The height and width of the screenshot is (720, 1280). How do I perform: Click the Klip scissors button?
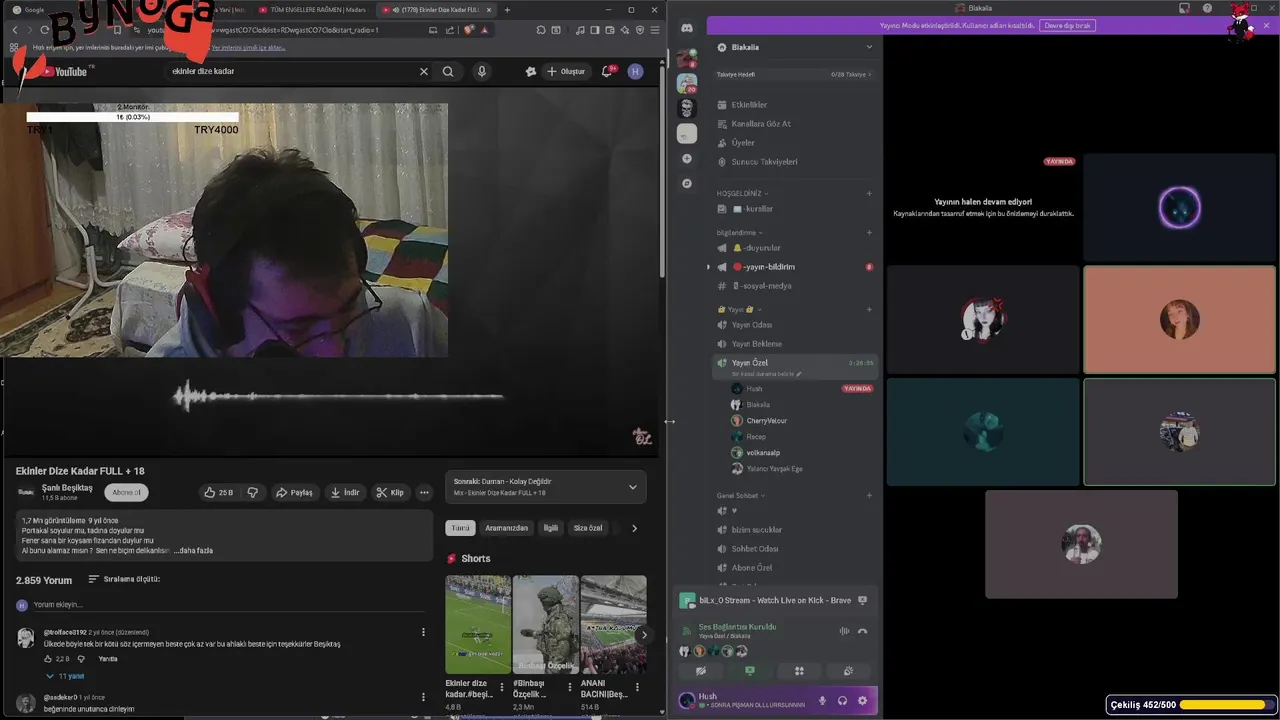tap(390, 492)
